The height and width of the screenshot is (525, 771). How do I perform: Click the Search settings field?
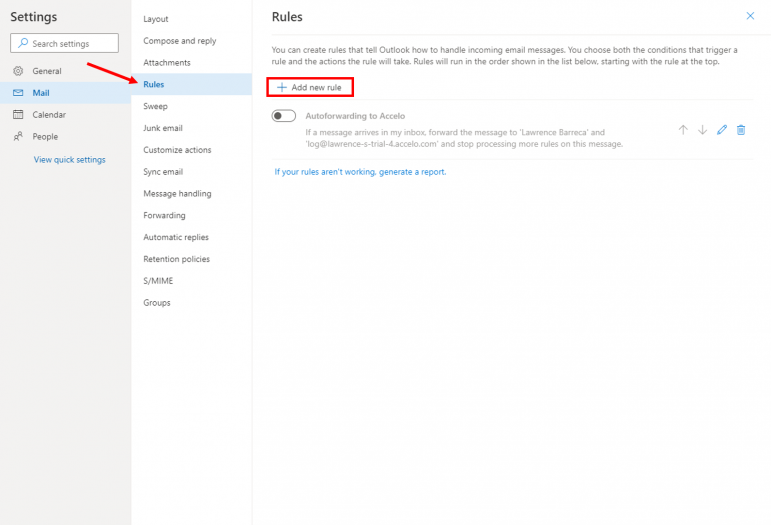tap(65, 44)
